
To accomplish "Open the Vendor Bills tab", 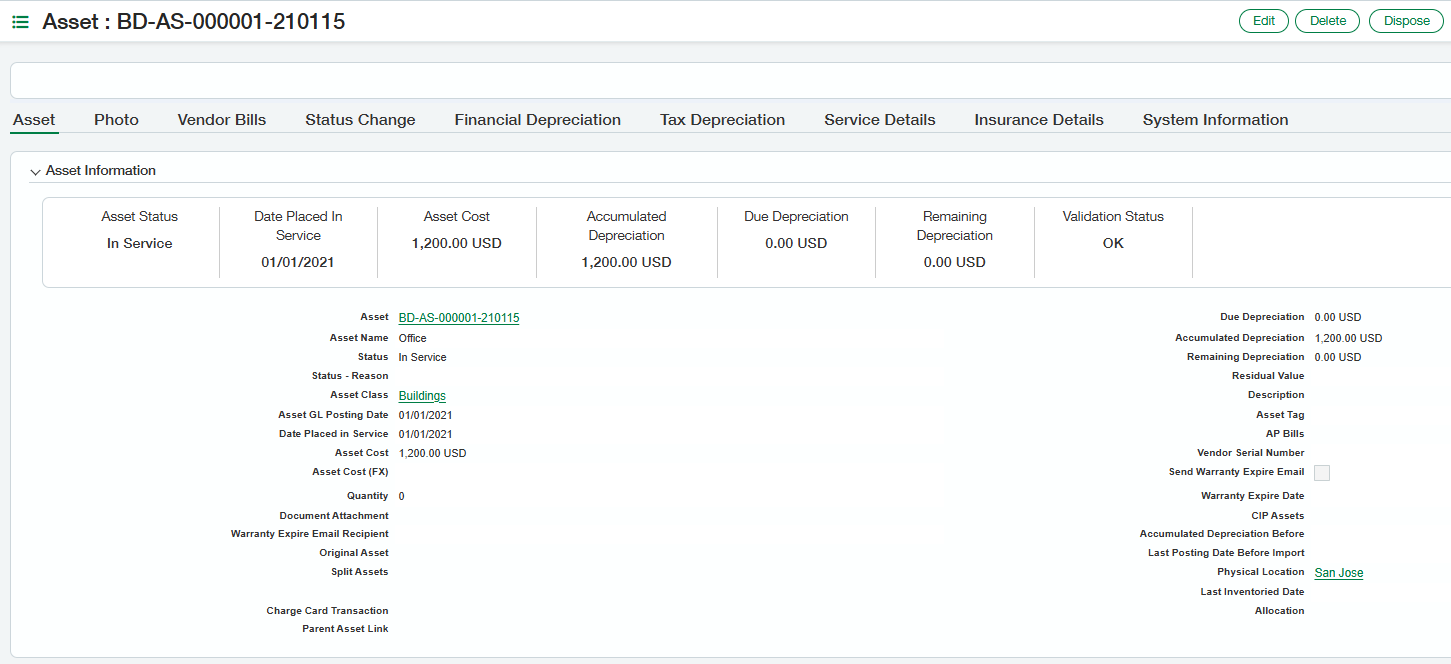I will click(x=221, y=119).
